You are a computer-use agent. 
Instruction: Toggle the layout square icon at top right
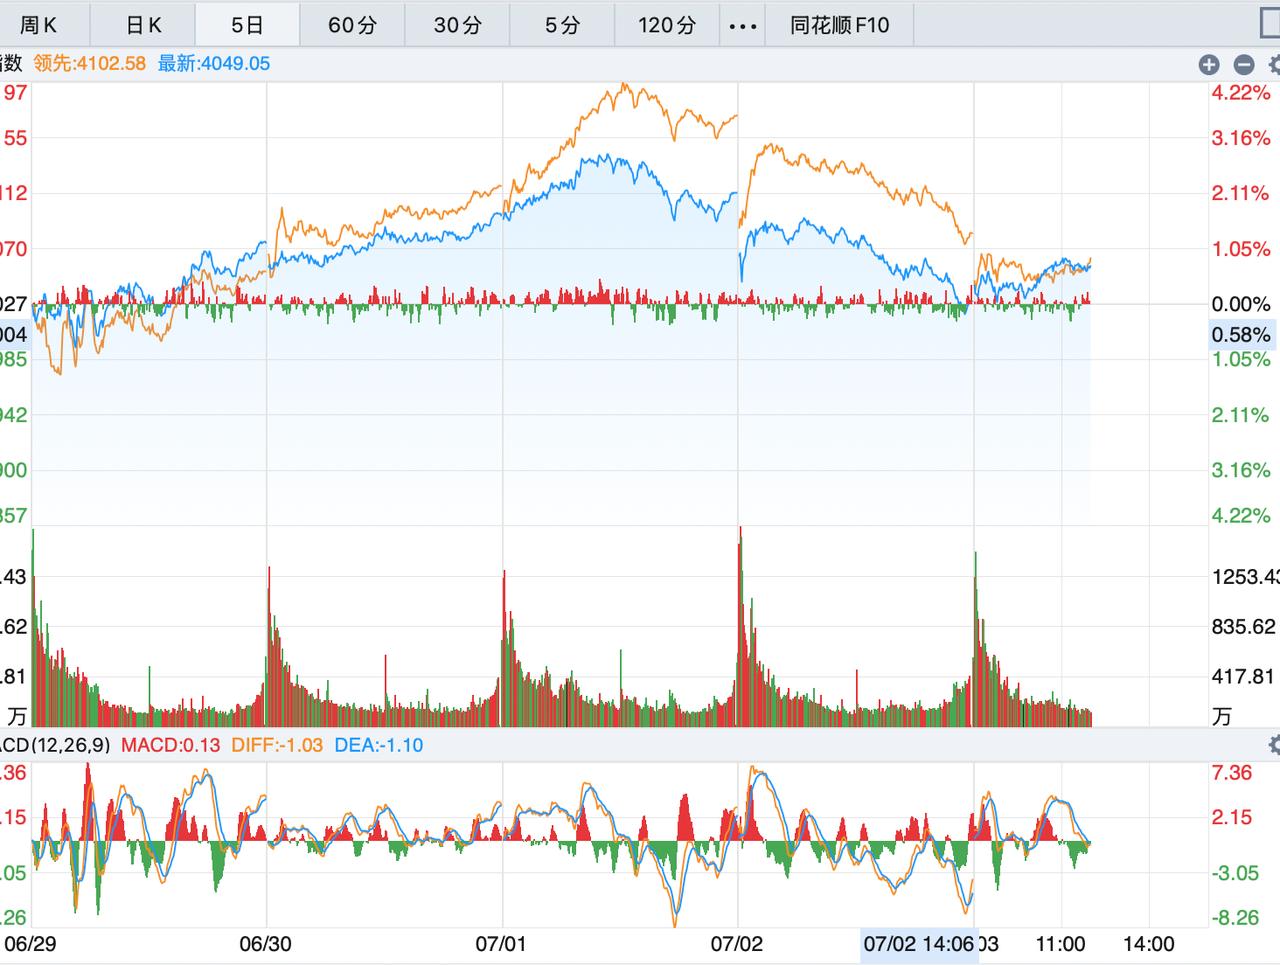click(x=1270, y=24)
